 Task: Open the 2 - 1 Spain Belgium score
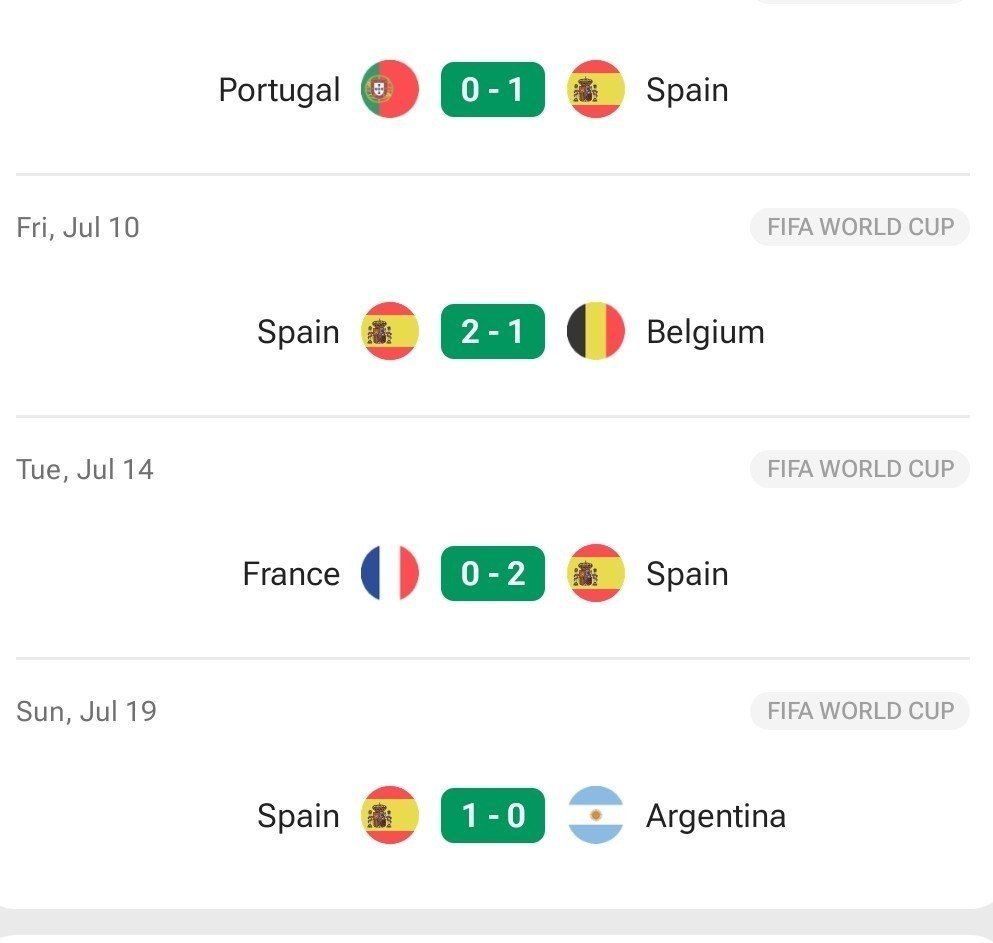click(x=493, y=331)
